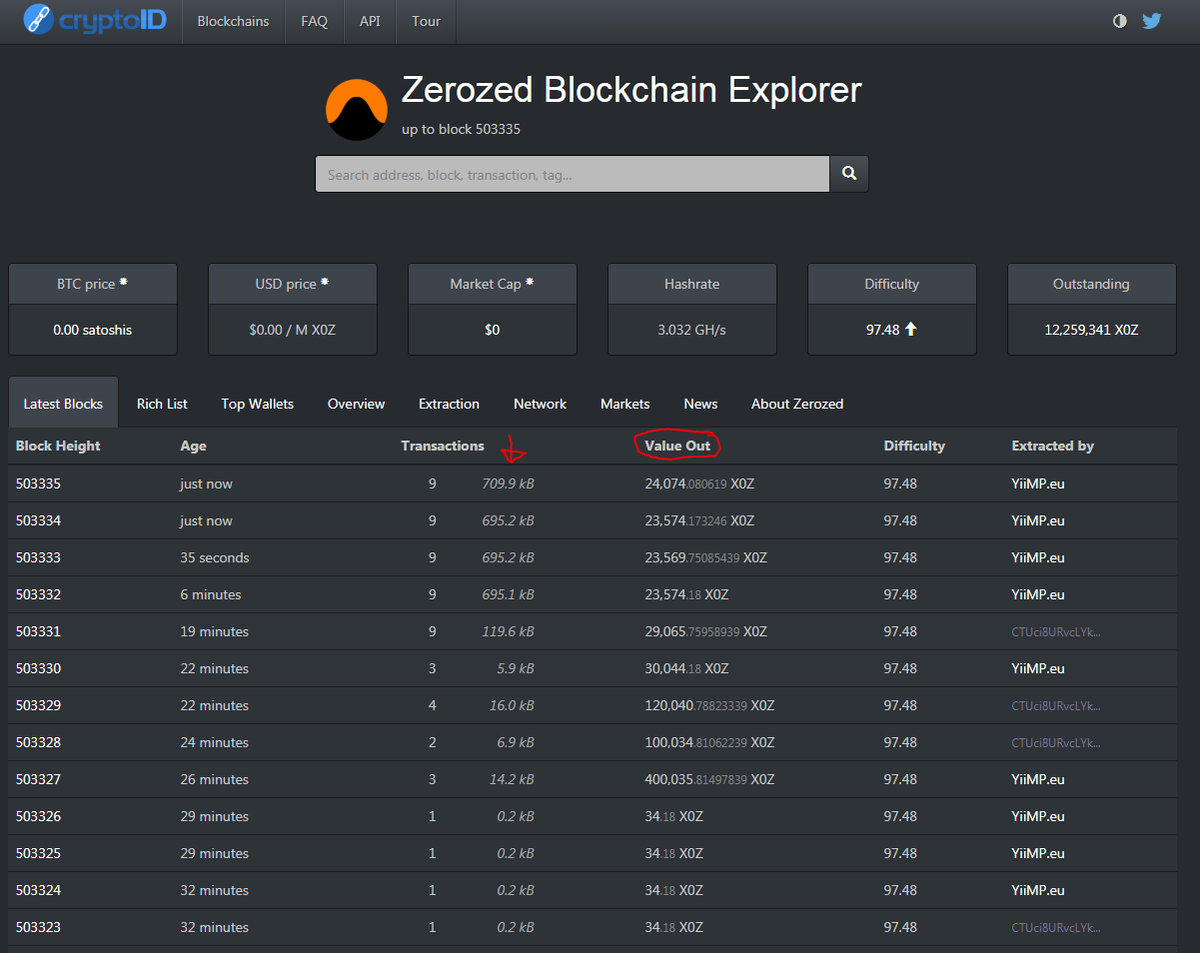Open the Twitter bird icon
The width and height of the screenshot is (1200, 953).
1151,20
